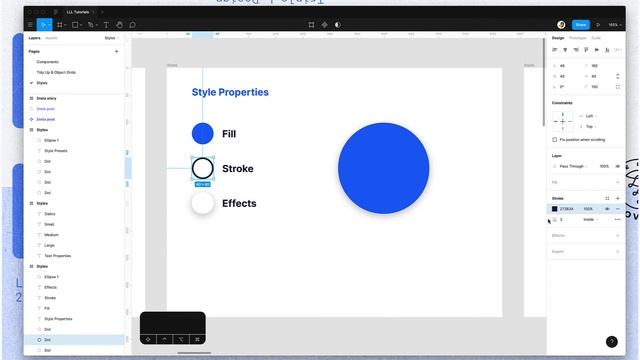Open the help question mark button

(611, 342)
